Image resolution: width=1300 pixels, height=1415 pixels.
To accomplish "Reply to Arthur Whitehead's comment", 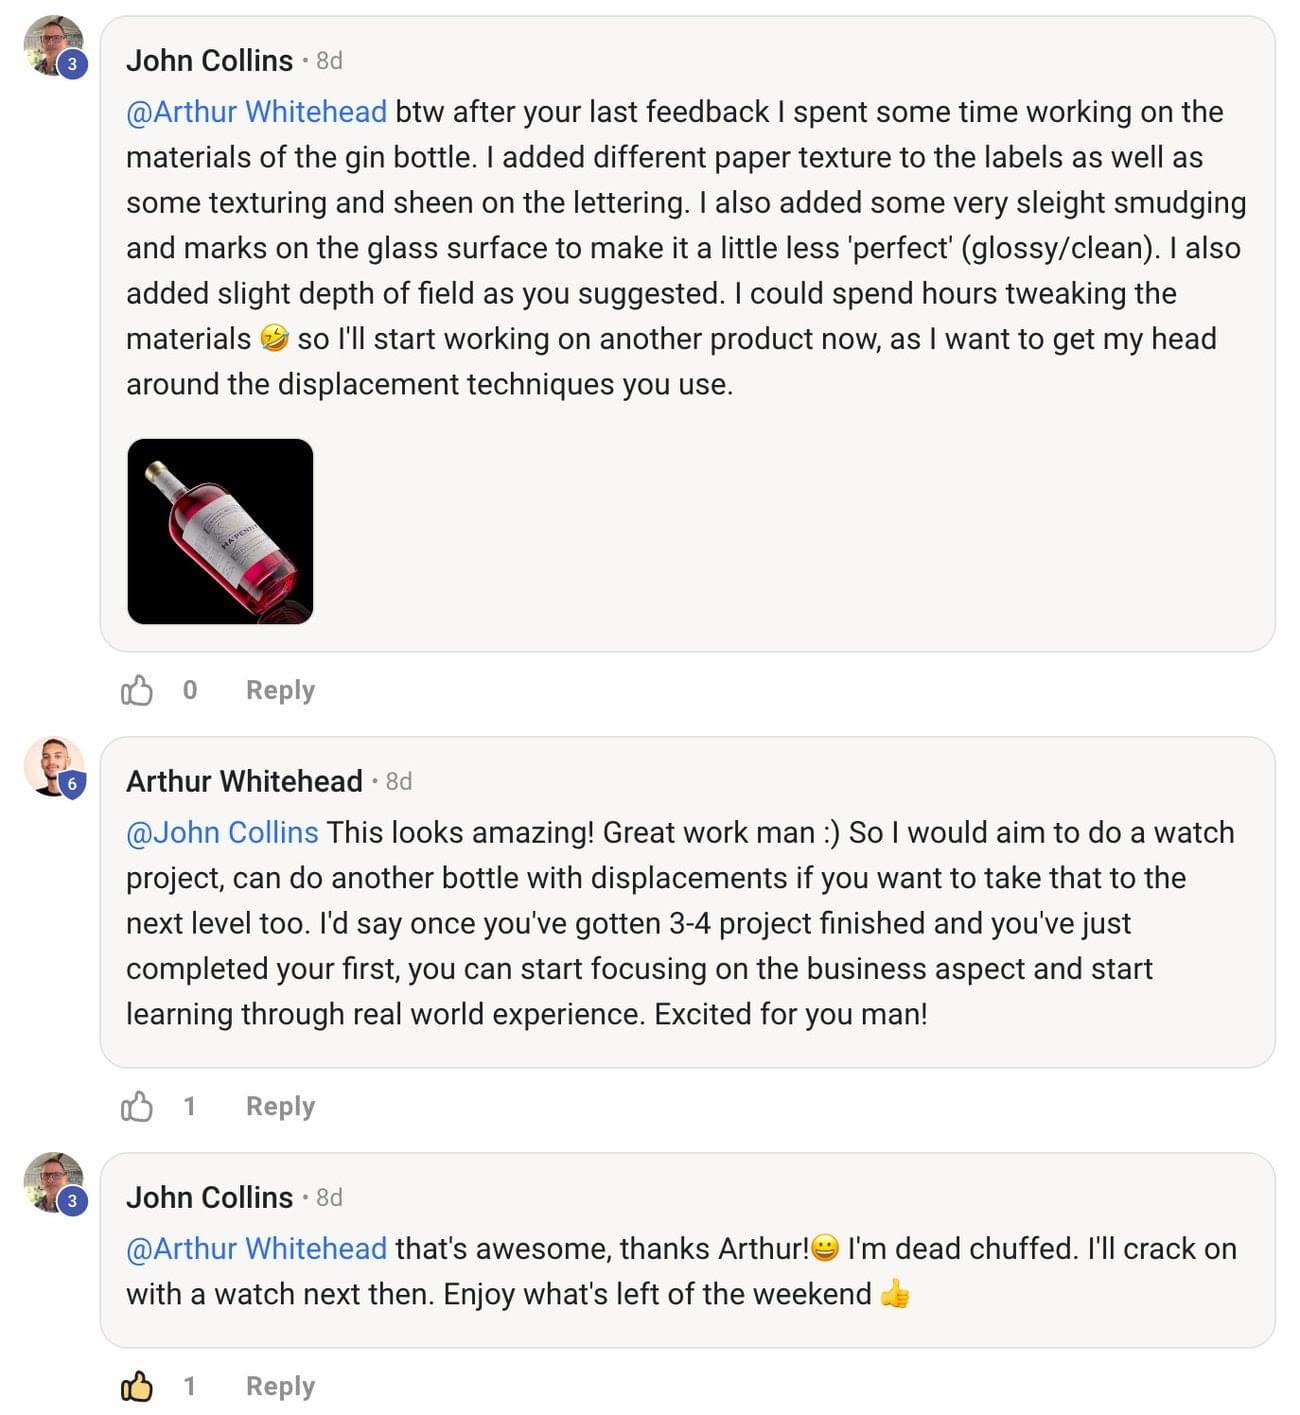I will point(280,1106).
